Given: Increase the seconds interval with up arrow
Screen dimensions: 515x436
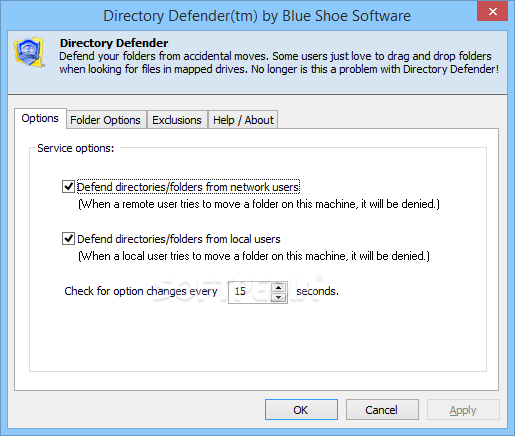Looking at the screenshot, I should (278, 287).
